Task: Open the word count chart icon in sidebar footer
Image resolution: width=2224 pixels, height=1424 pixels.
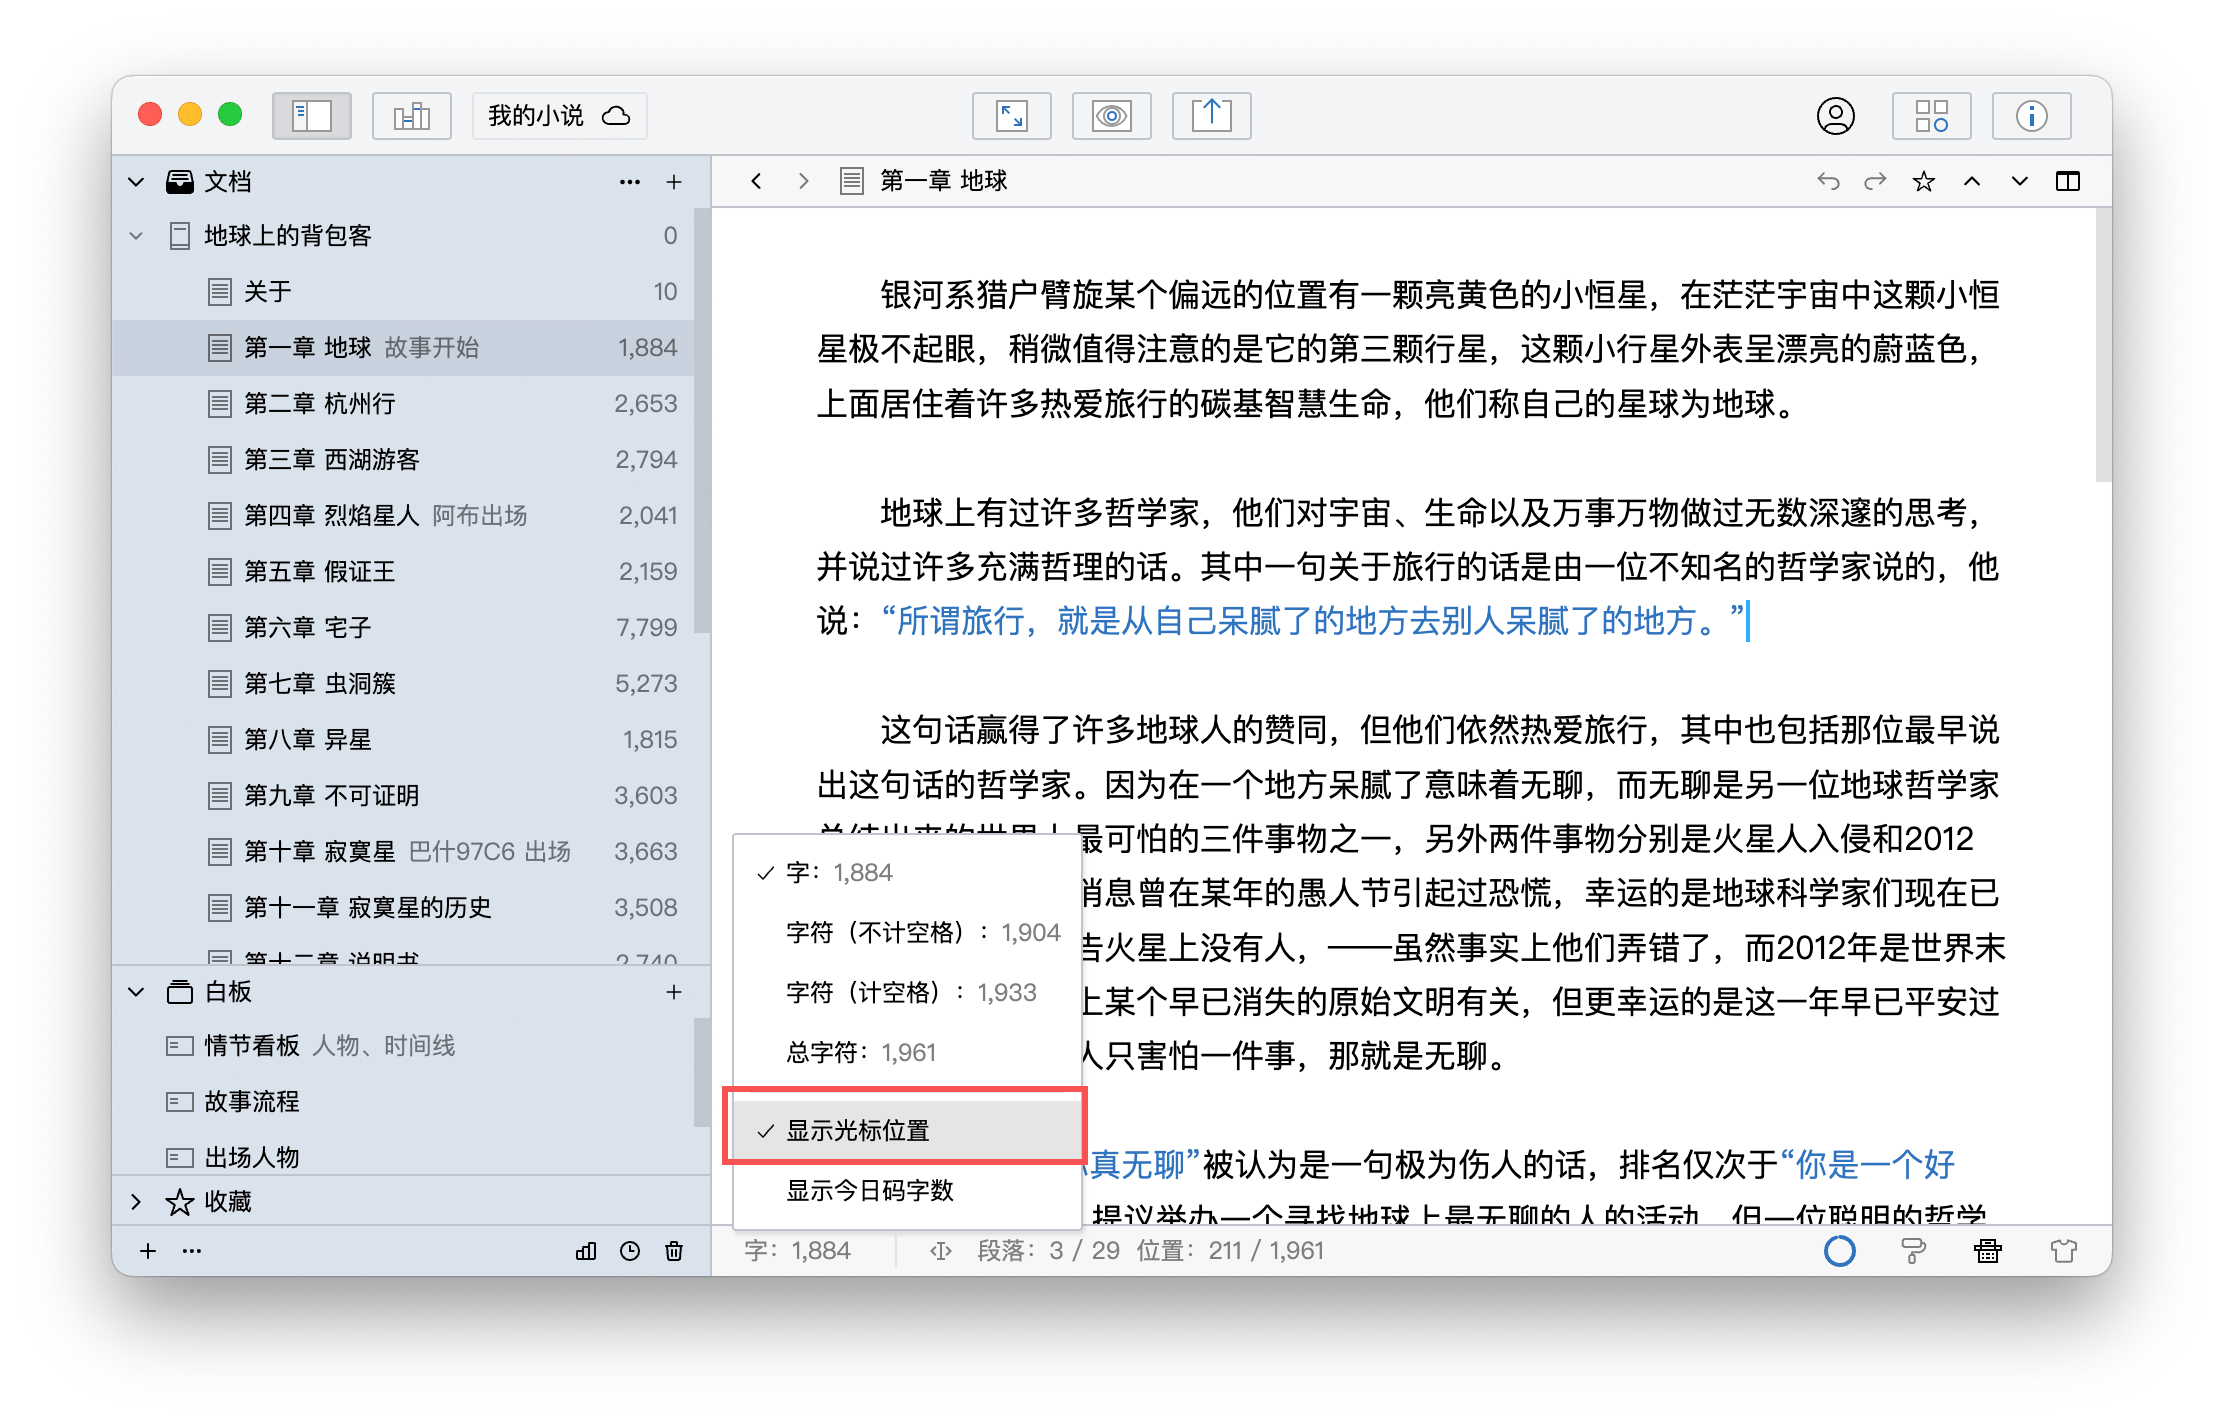Action: [x=586, y=1251]
